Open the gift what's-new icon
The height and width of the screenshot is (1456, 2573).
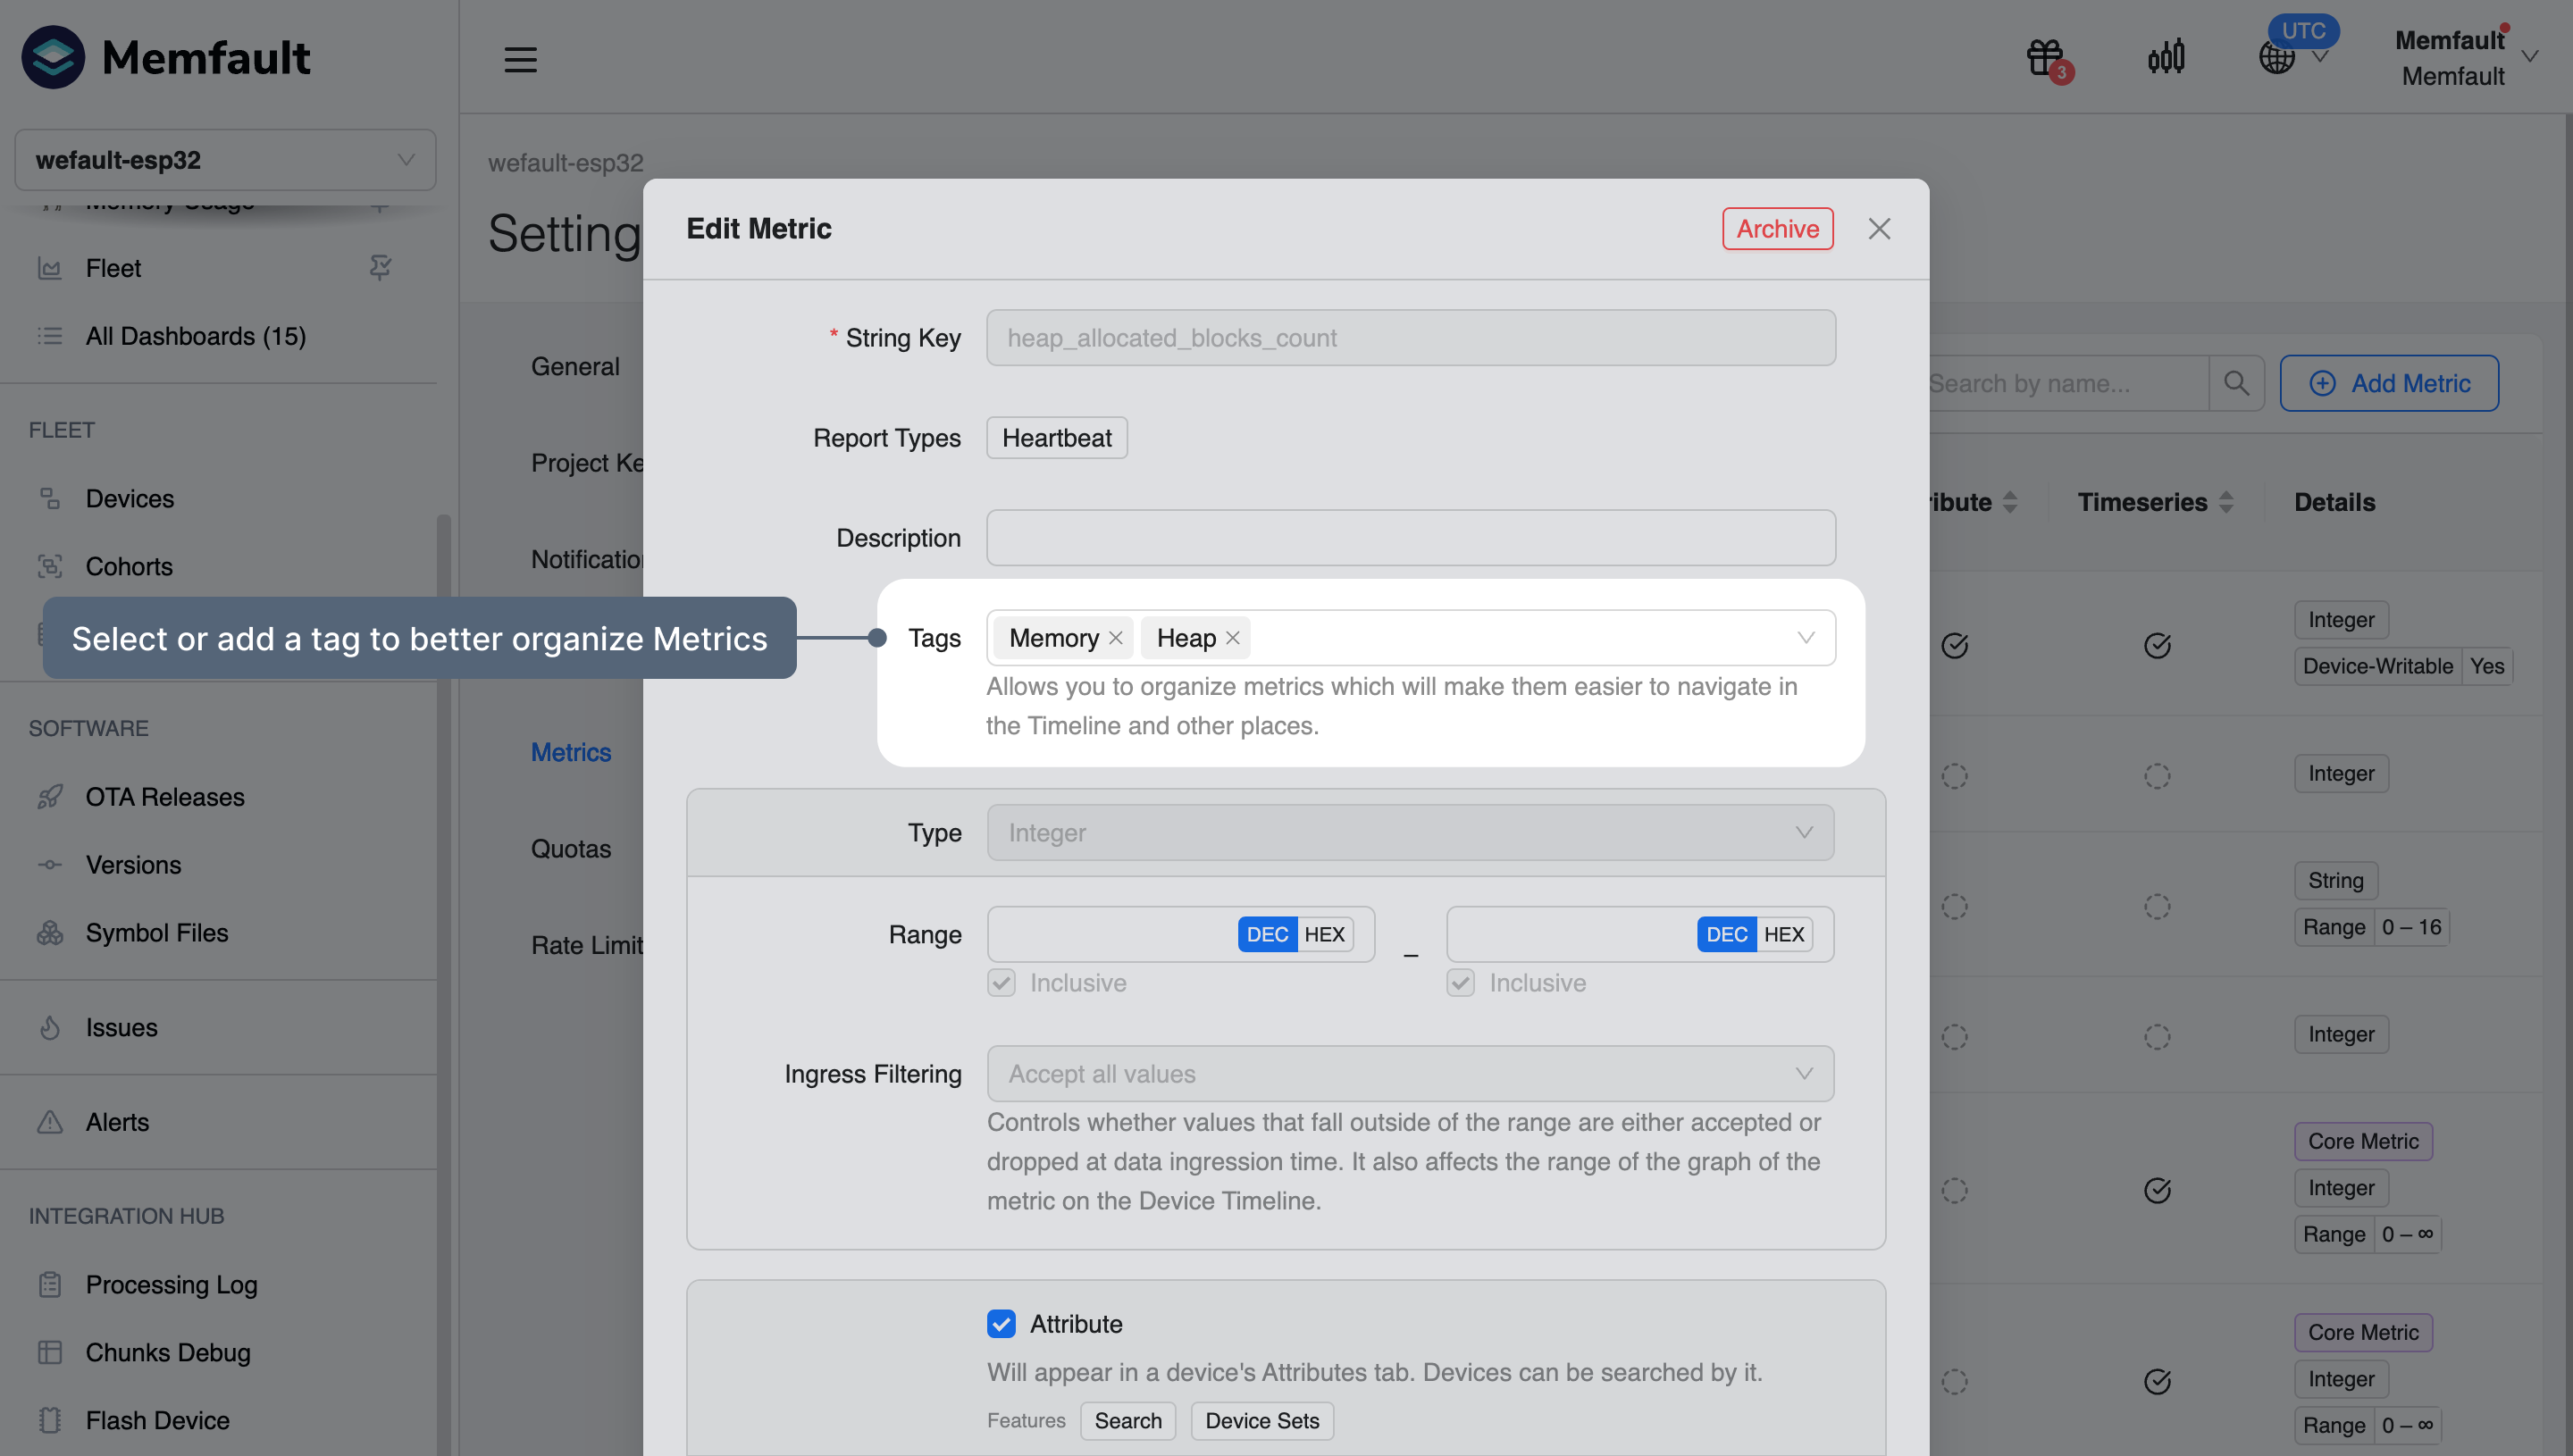(2046, 58)
